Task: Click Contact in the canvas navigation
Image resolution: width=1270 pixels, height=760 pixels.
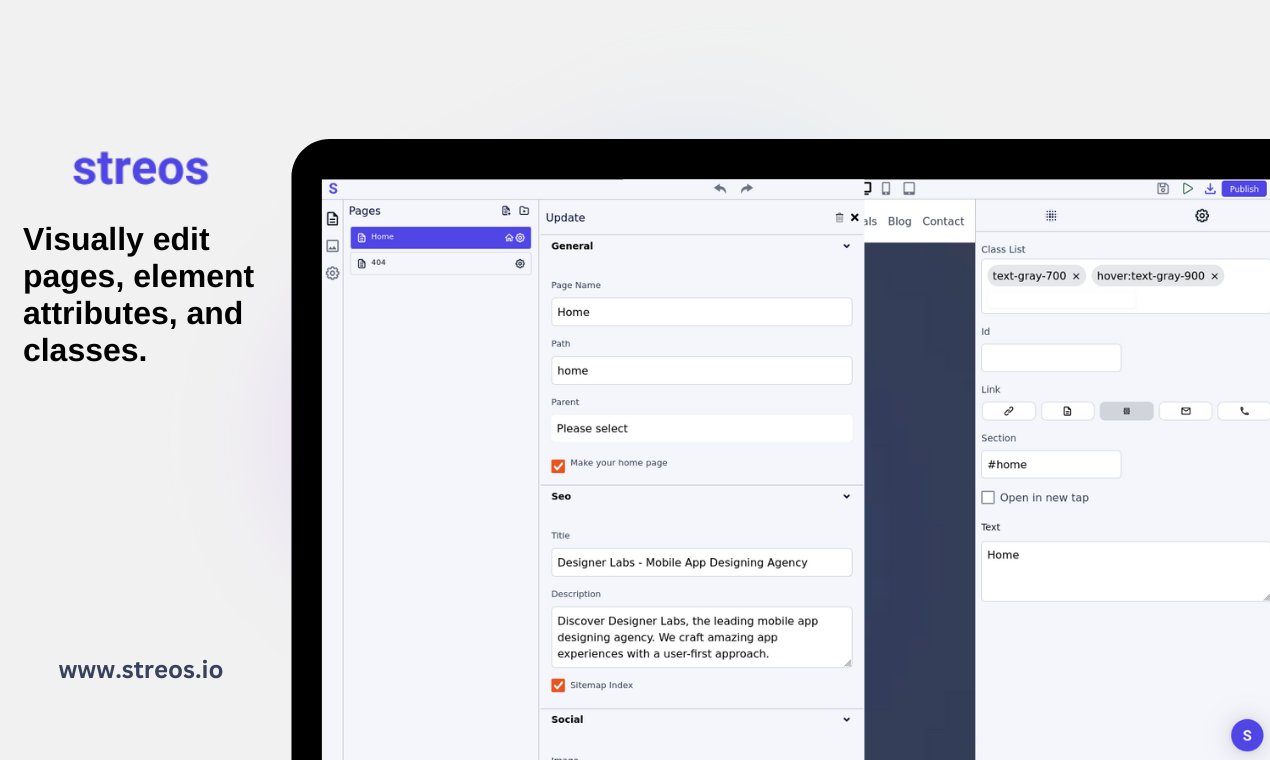Action: 943,222
